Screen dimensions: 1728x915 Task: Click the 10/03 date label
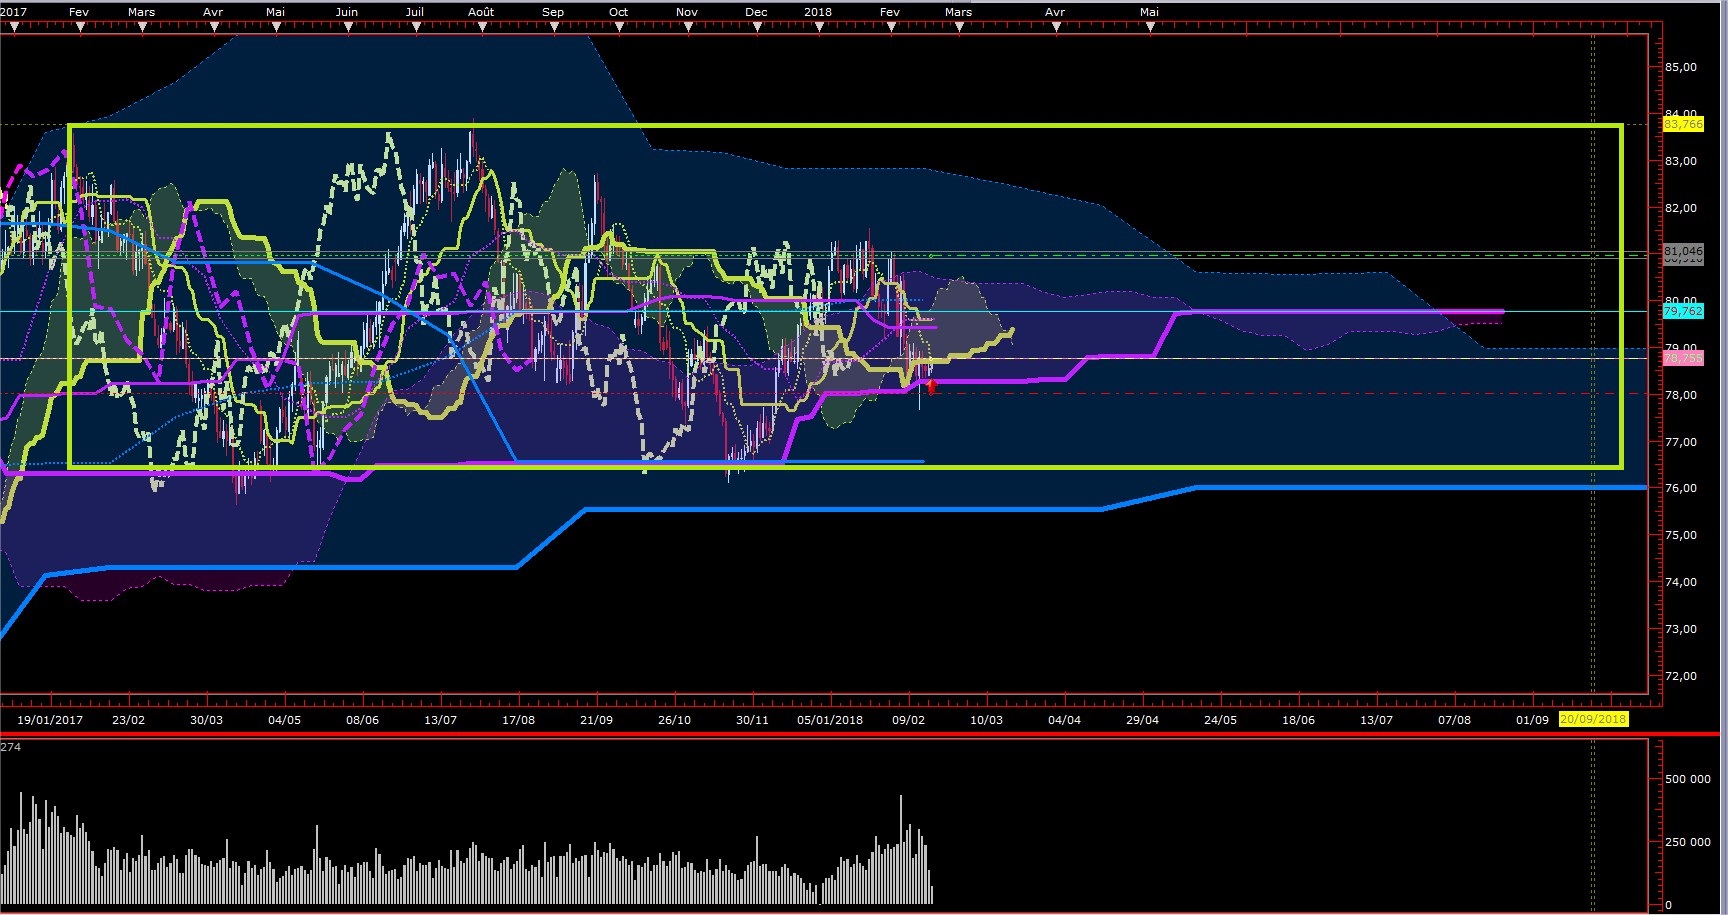[986, 719]
